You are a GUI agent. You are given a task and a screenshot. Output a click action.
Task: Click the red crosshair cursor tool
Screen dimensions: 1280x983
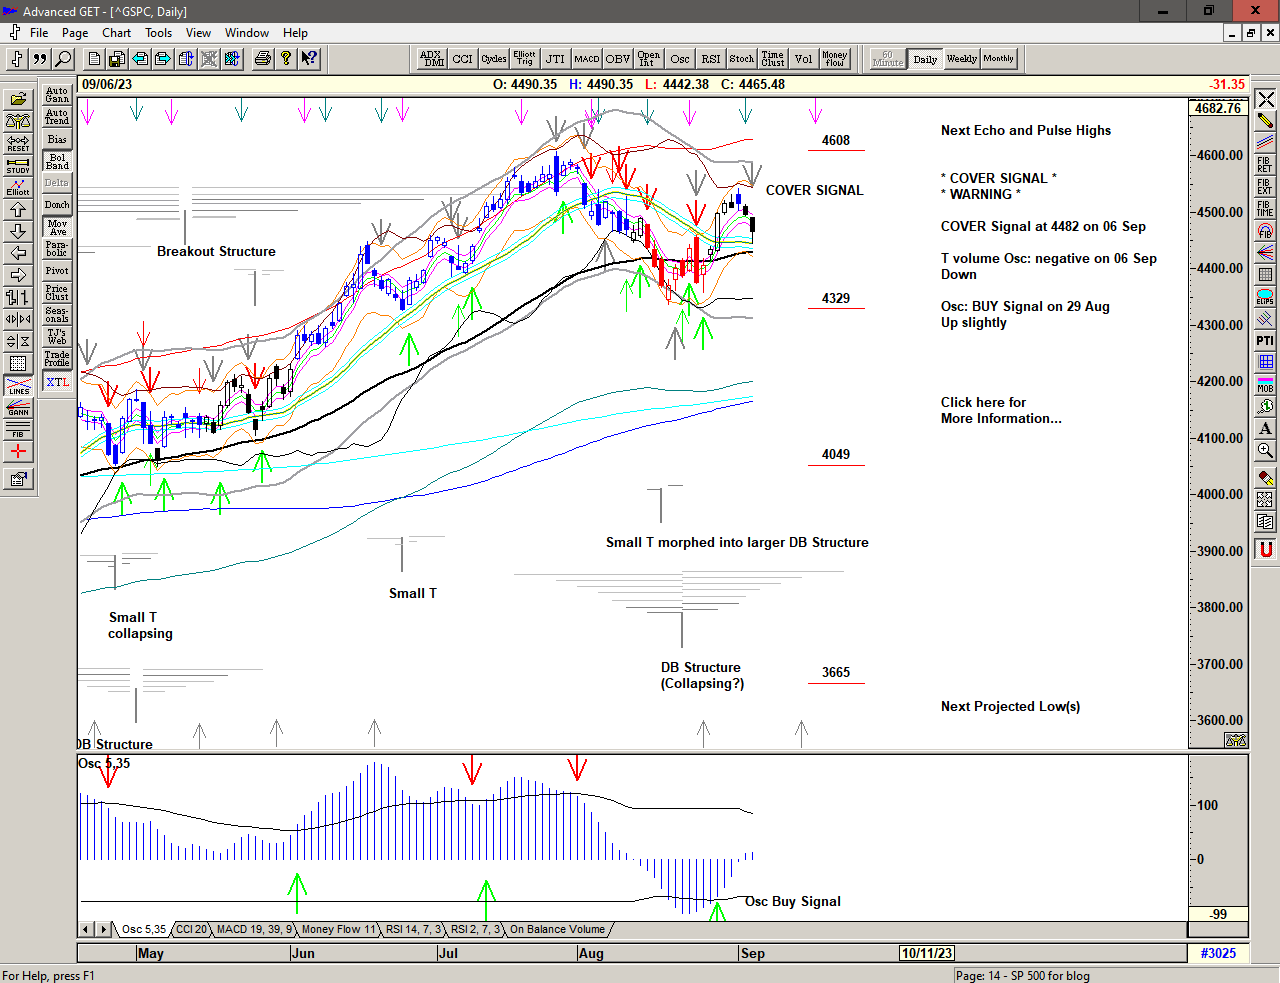18,452
